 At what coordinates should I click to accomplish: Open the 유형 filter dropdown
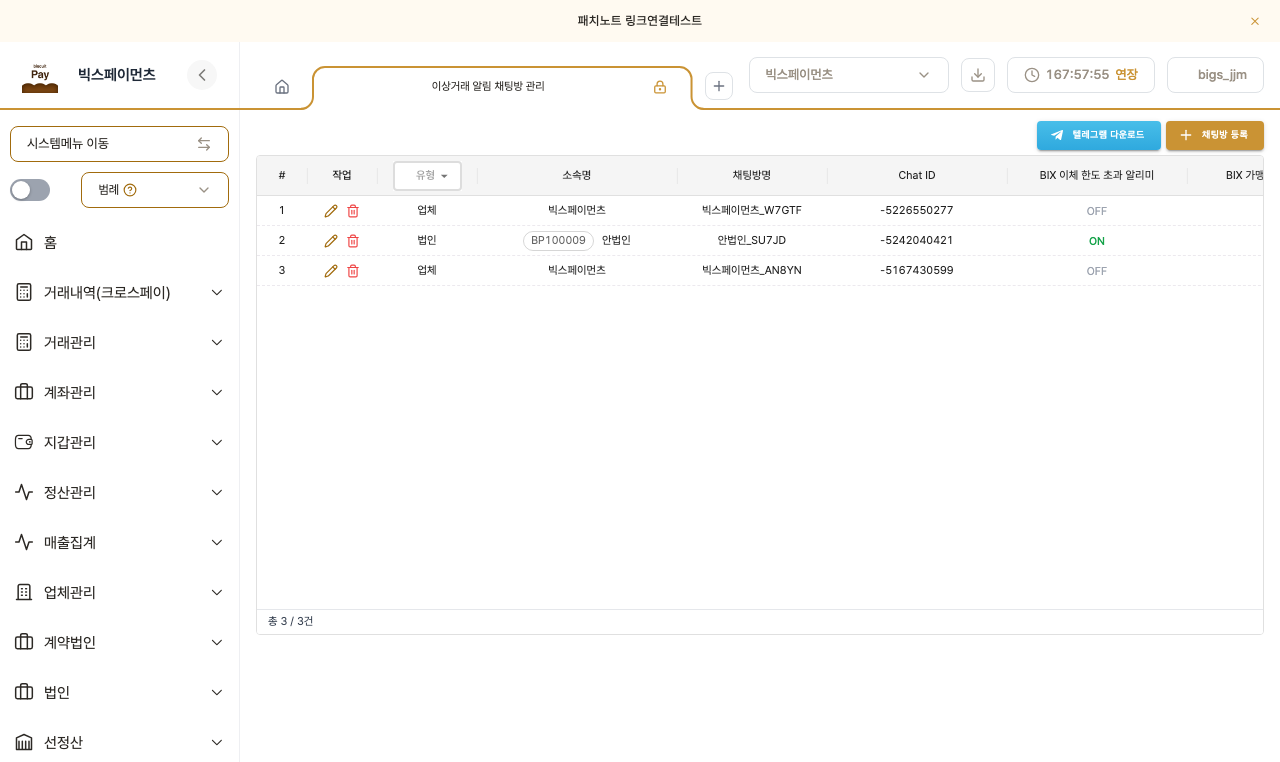pos(427,175)
